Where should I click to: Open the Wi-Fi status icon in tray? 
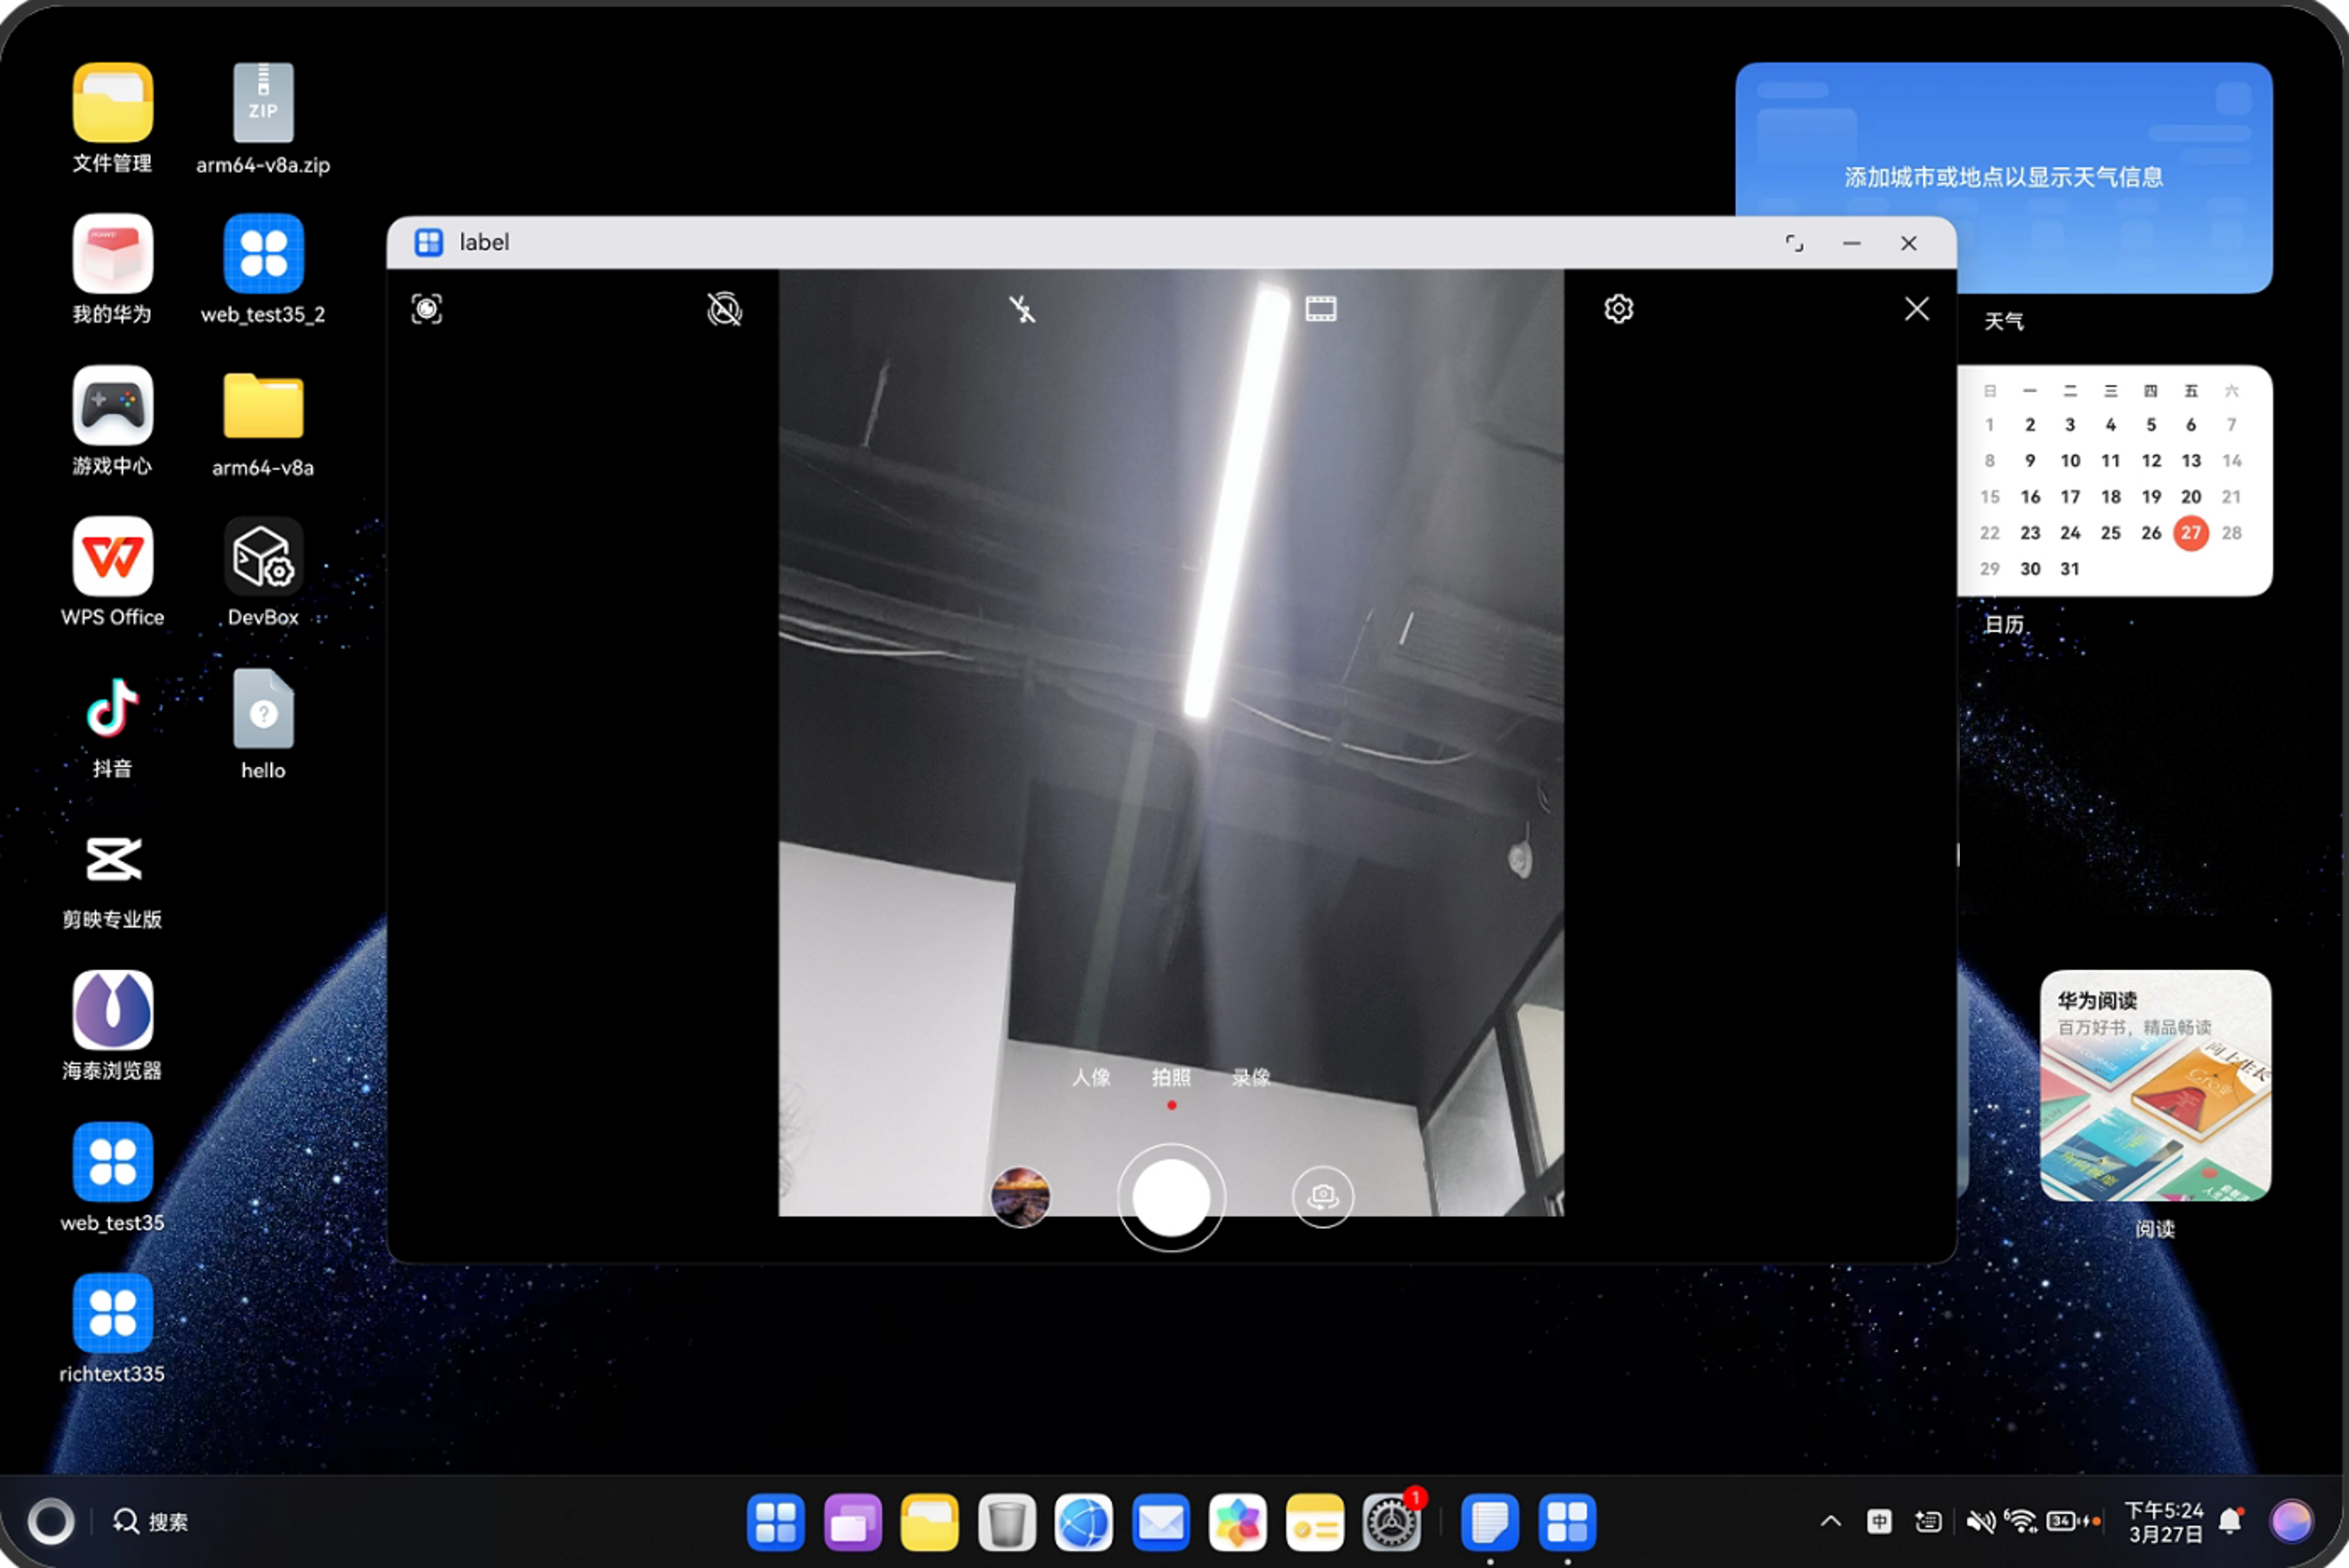click(2022, 1521)
